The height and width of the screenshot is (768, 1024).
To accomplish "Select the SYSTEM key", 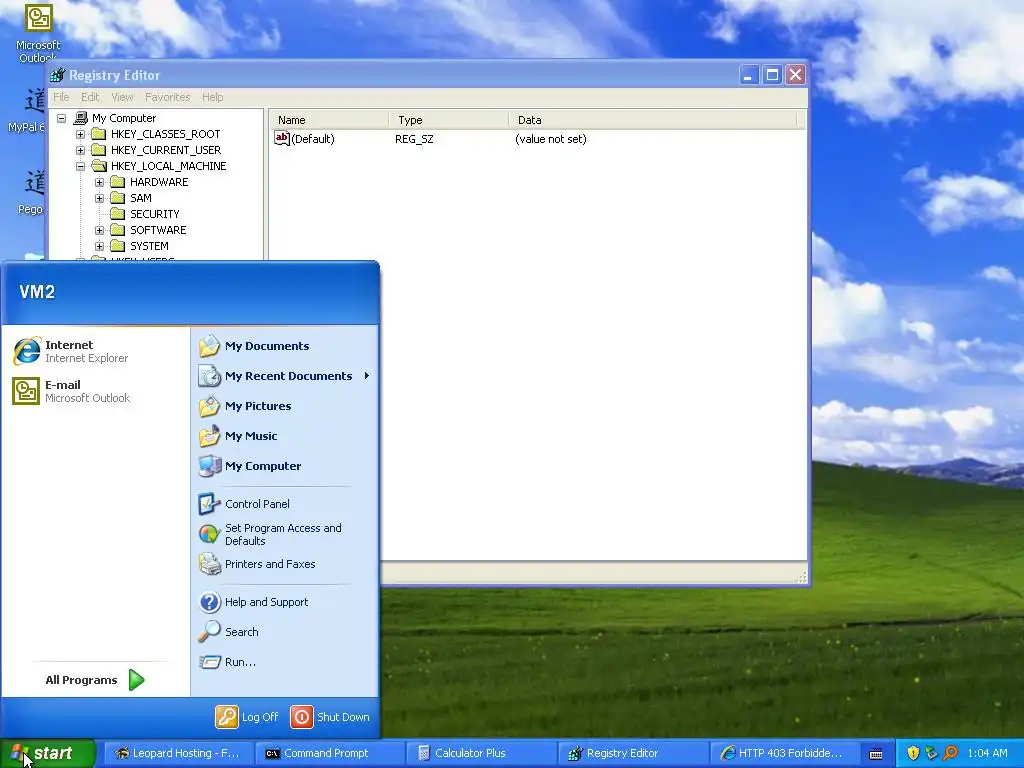I will click(x=149, y=246).
